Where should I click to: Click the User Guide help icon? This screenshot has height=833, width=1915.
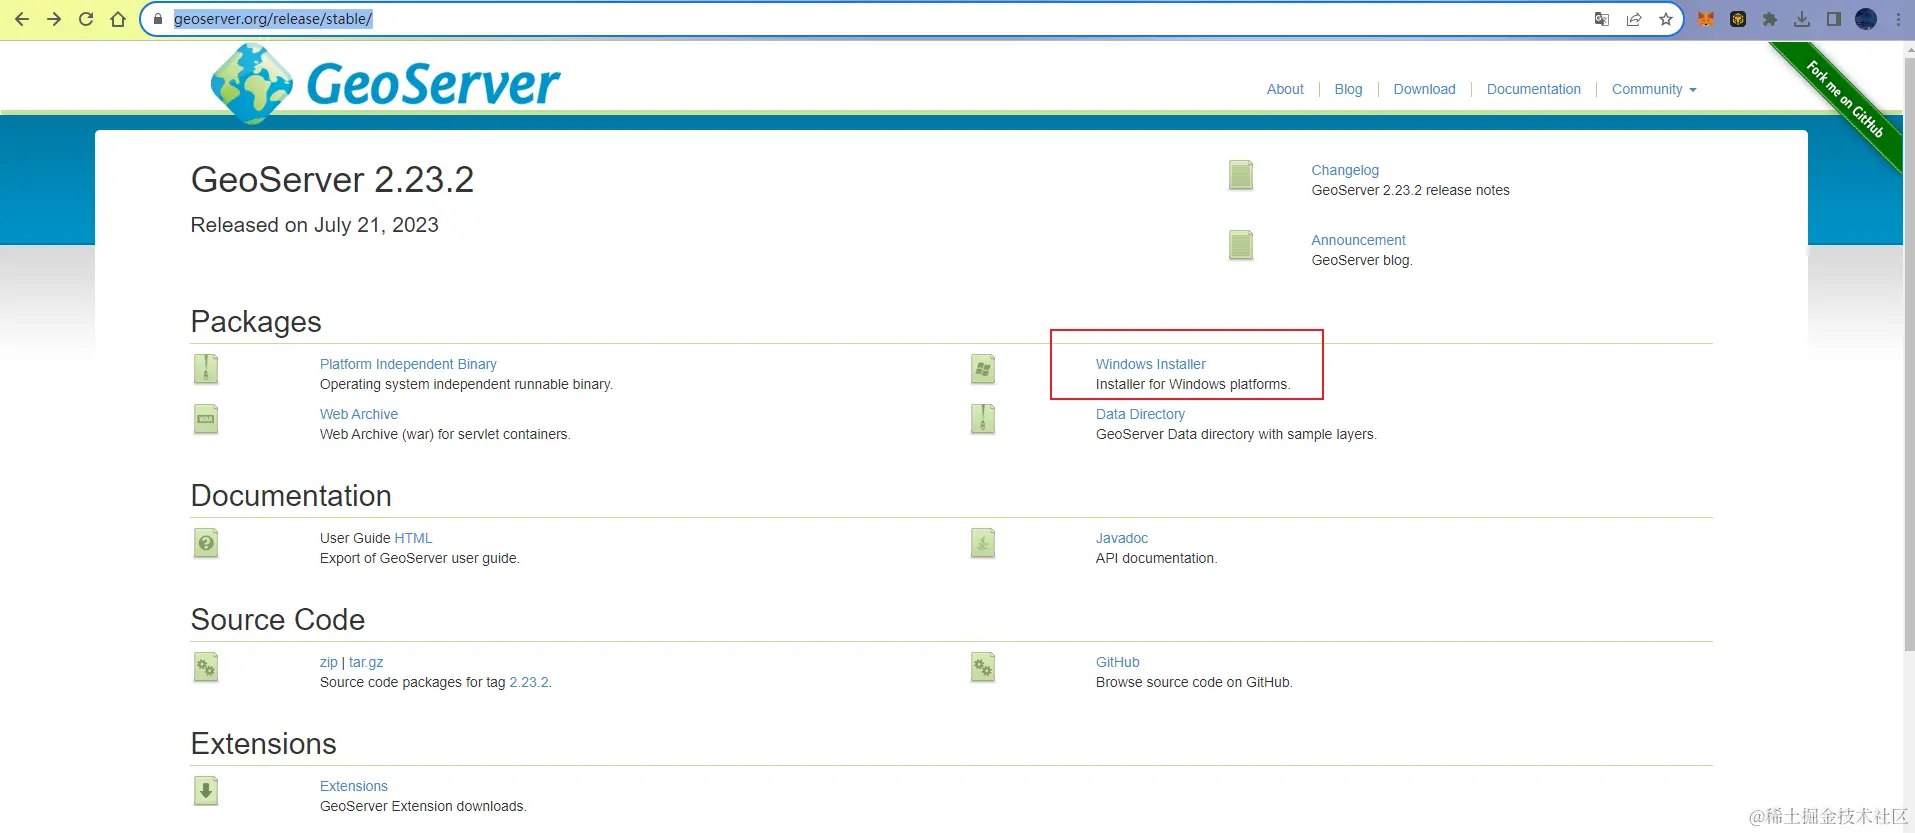coord(206,543)
